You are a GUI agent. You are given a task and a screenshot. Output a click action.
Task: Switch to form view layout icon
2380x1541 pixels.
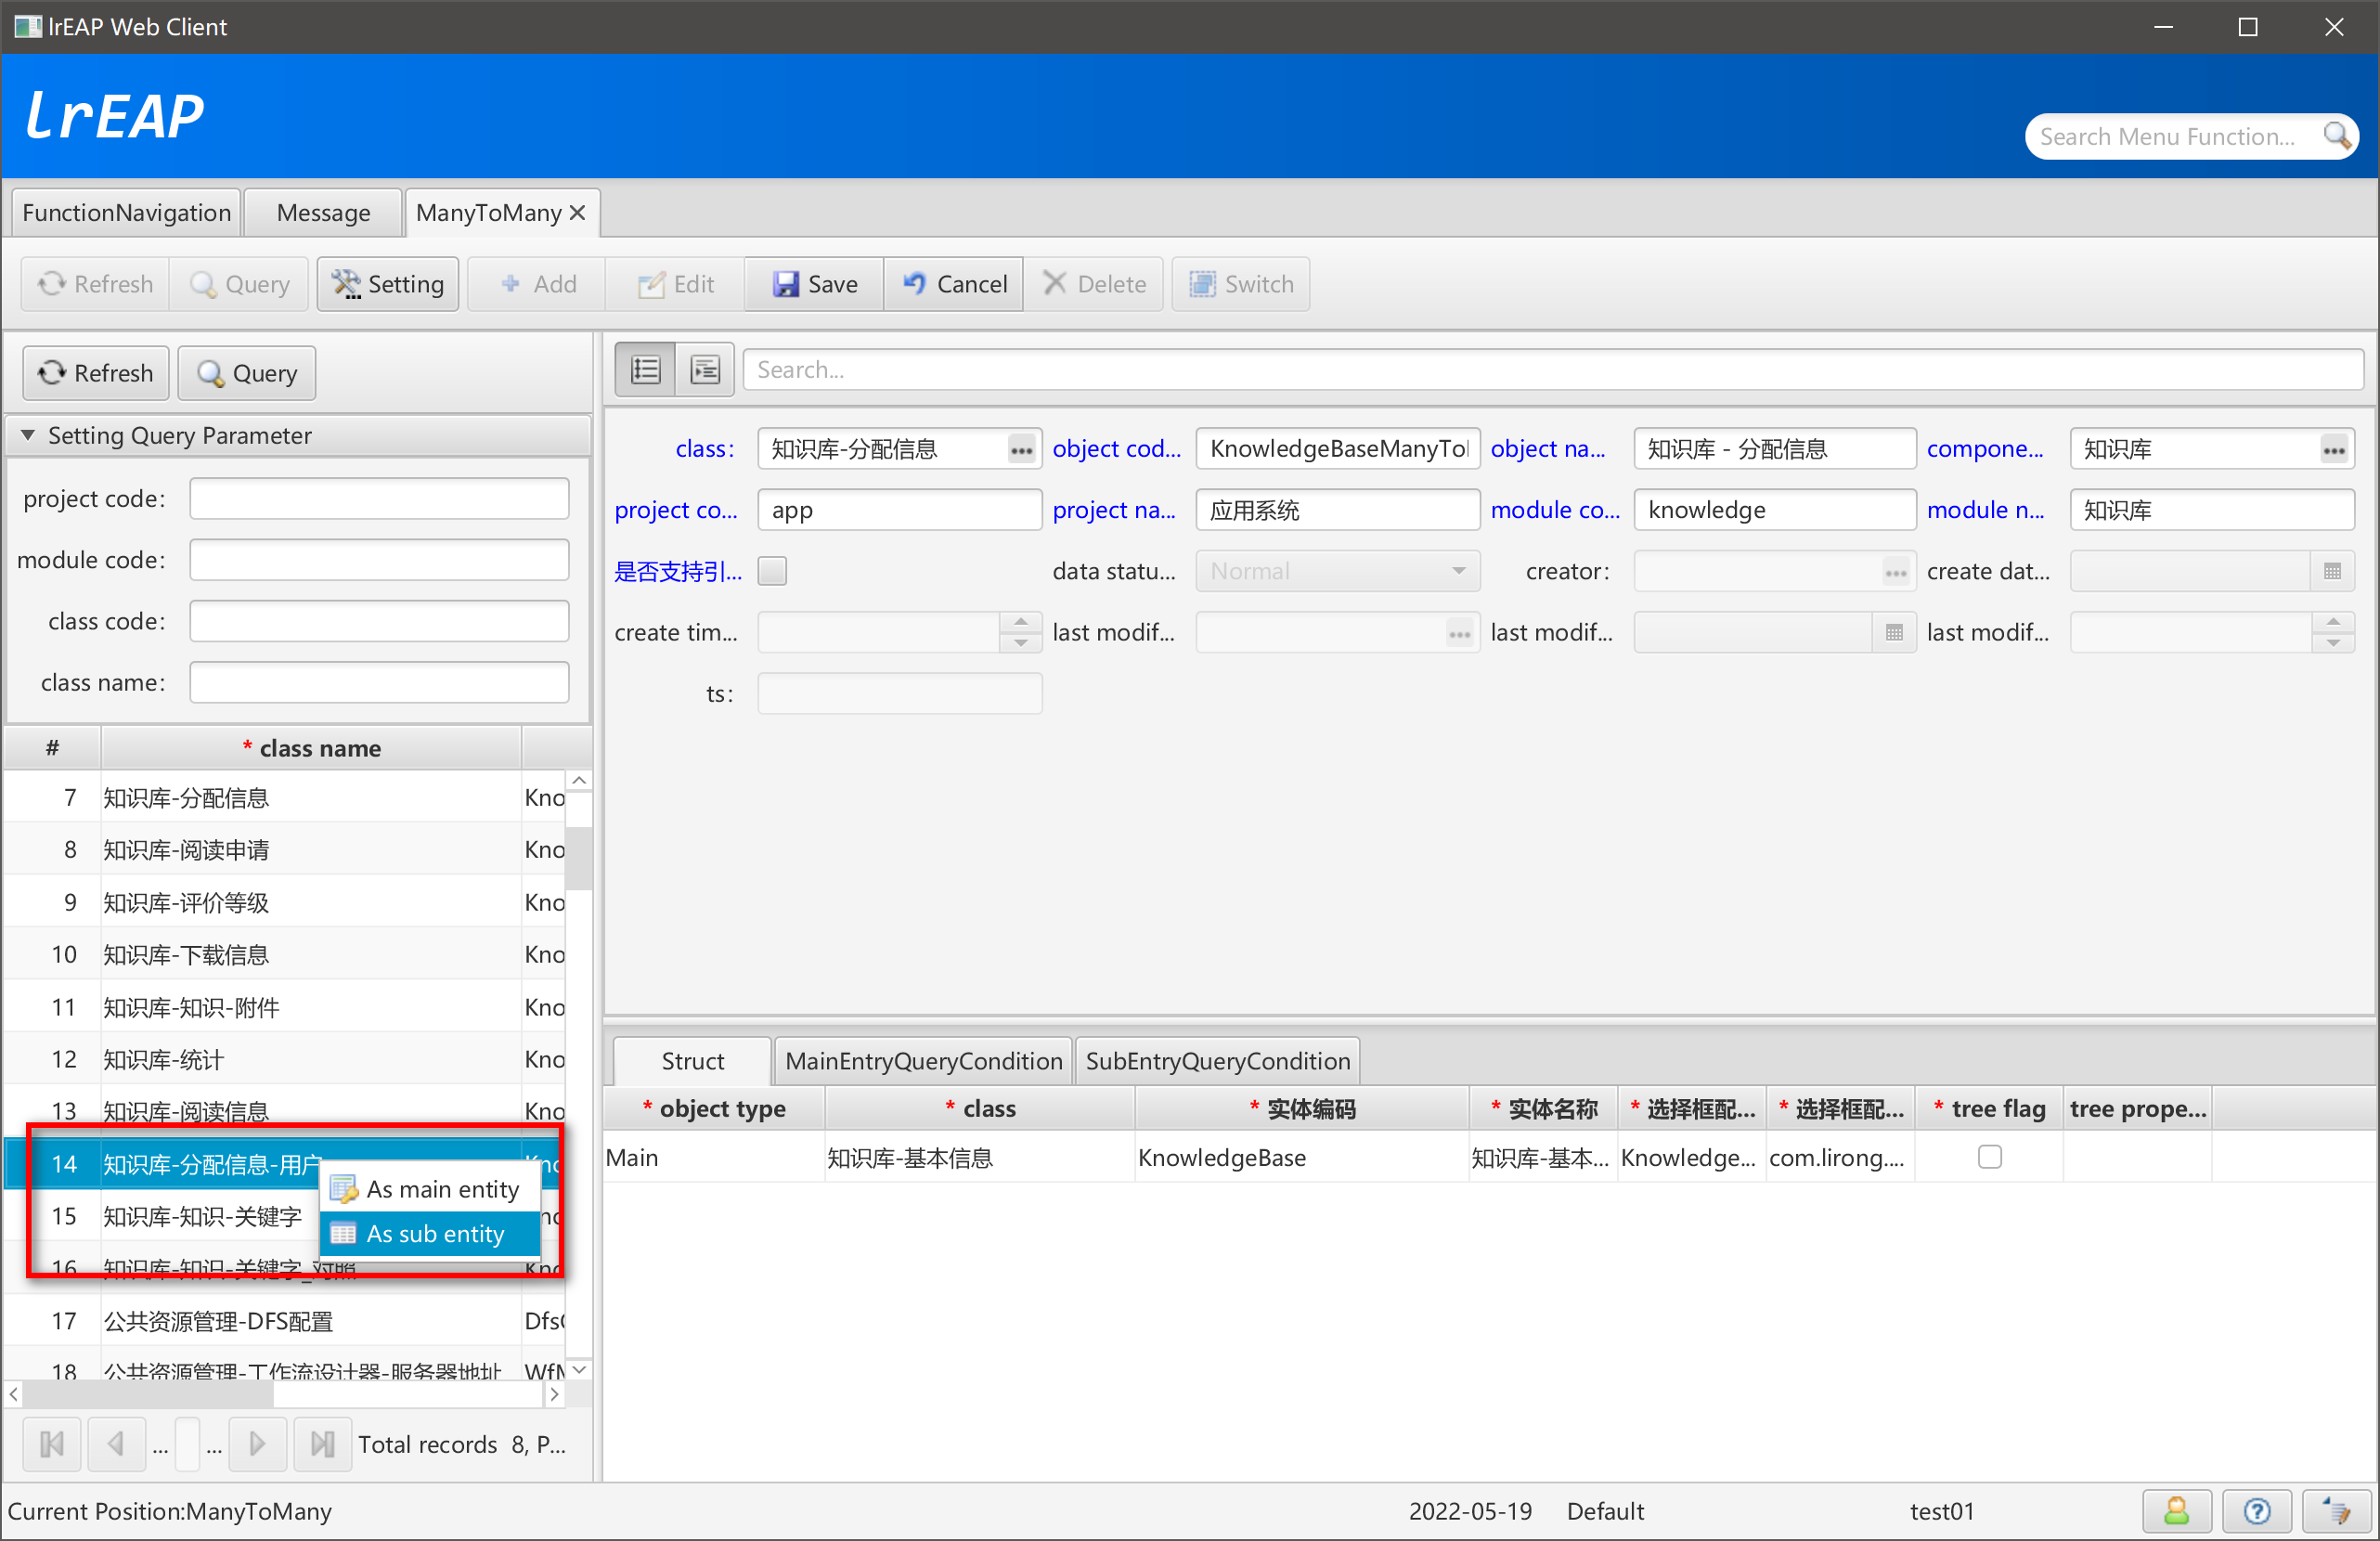pos(705,370)
